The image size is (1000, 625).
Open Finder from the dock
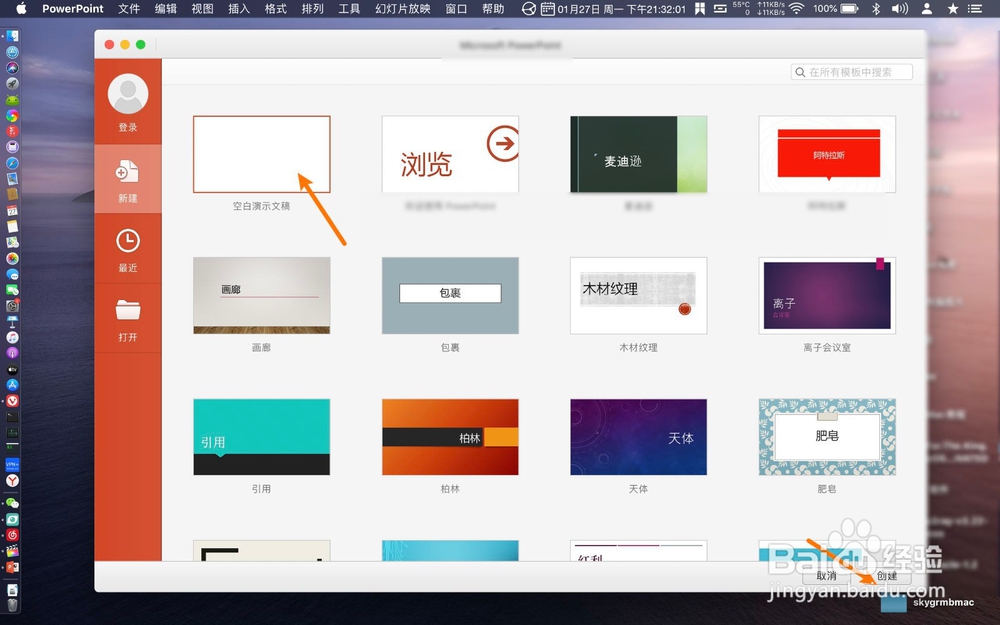tap(12, 36)
